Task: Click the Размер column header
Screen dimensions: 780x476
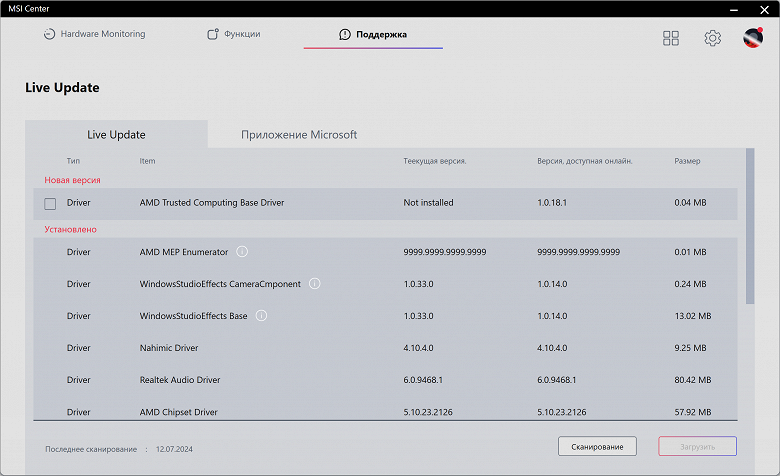Action: (687, 161)
